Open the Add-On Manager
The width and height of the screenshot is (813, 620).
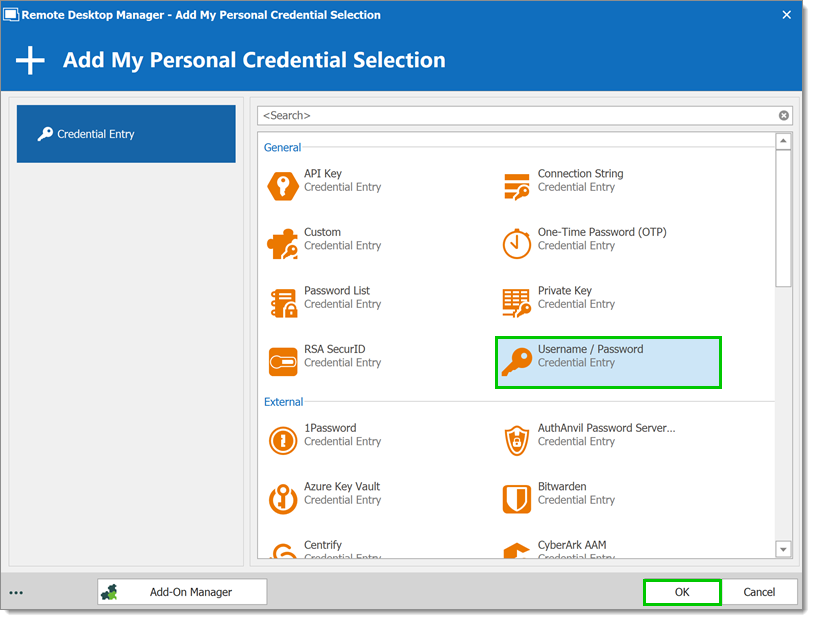(x=182, y=592)
